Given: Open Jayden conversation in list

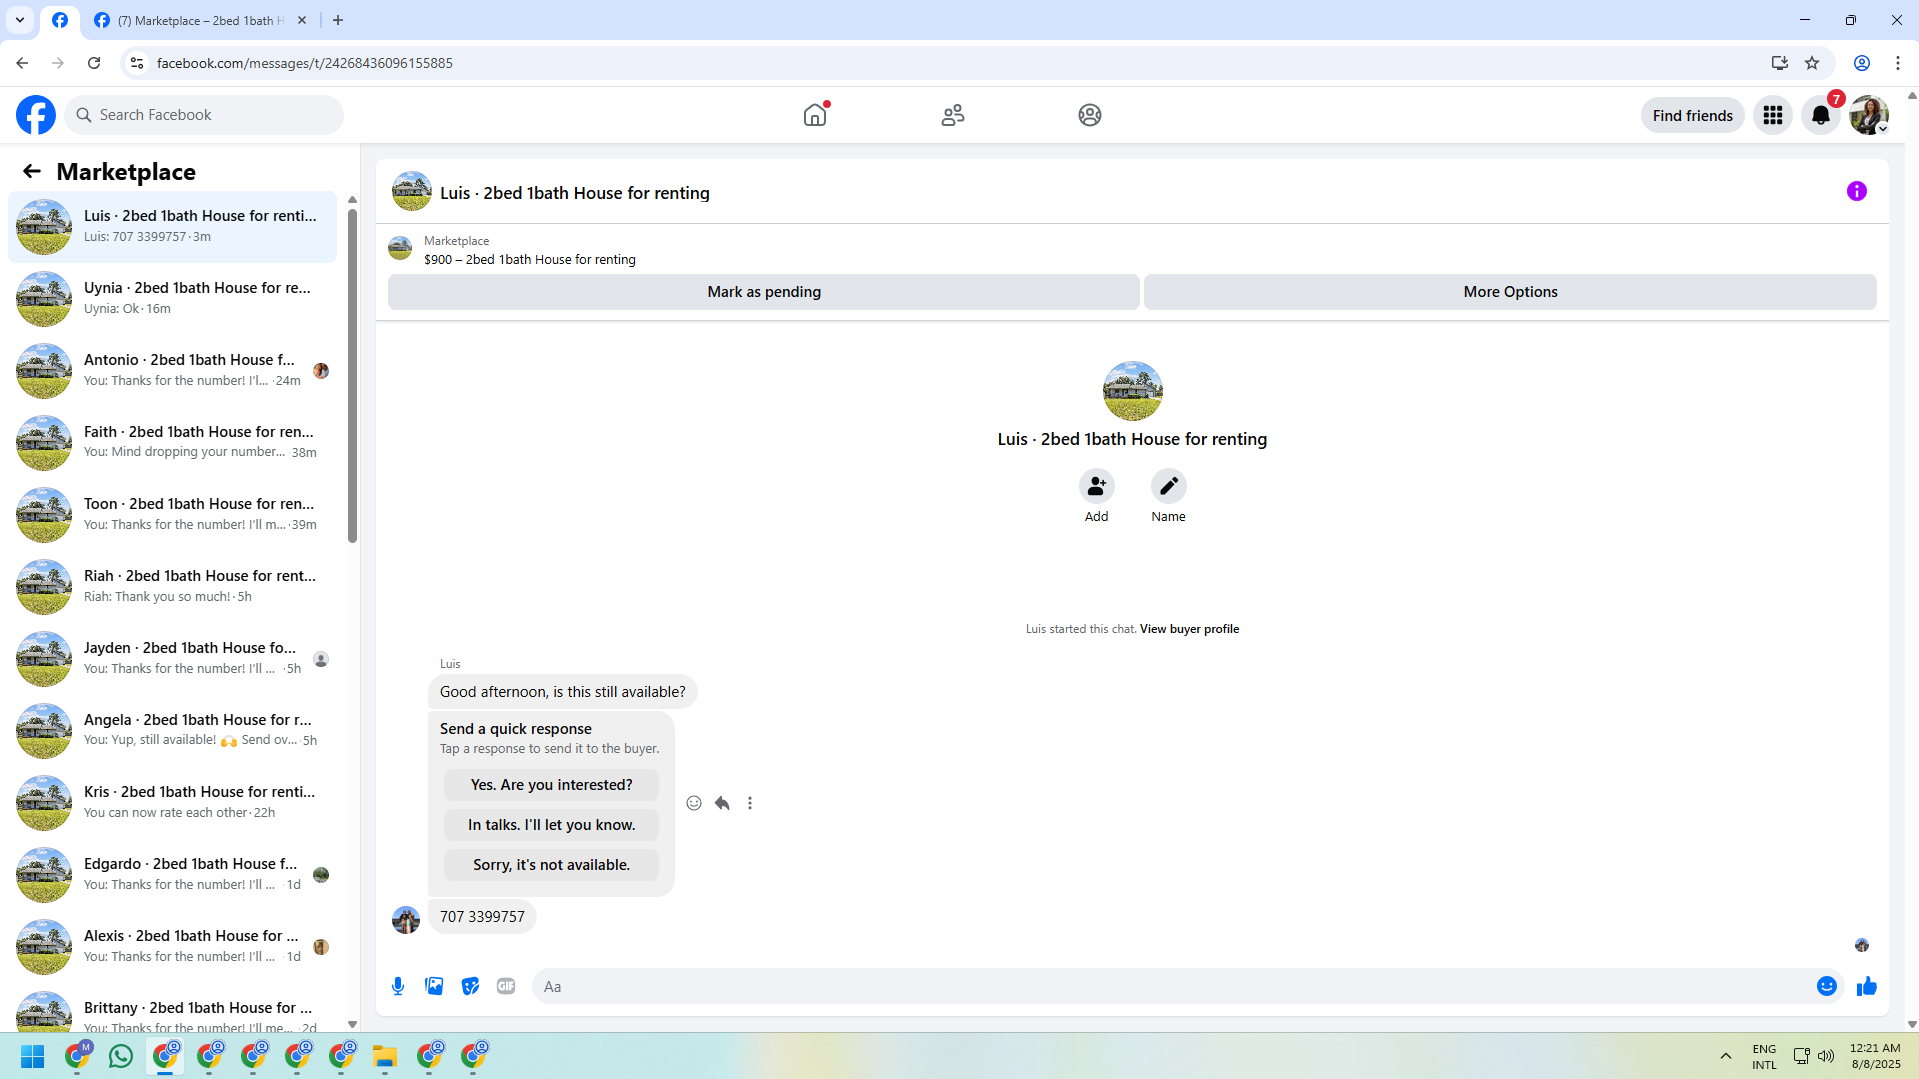Looking at the screenshot, I should point(172,659).
